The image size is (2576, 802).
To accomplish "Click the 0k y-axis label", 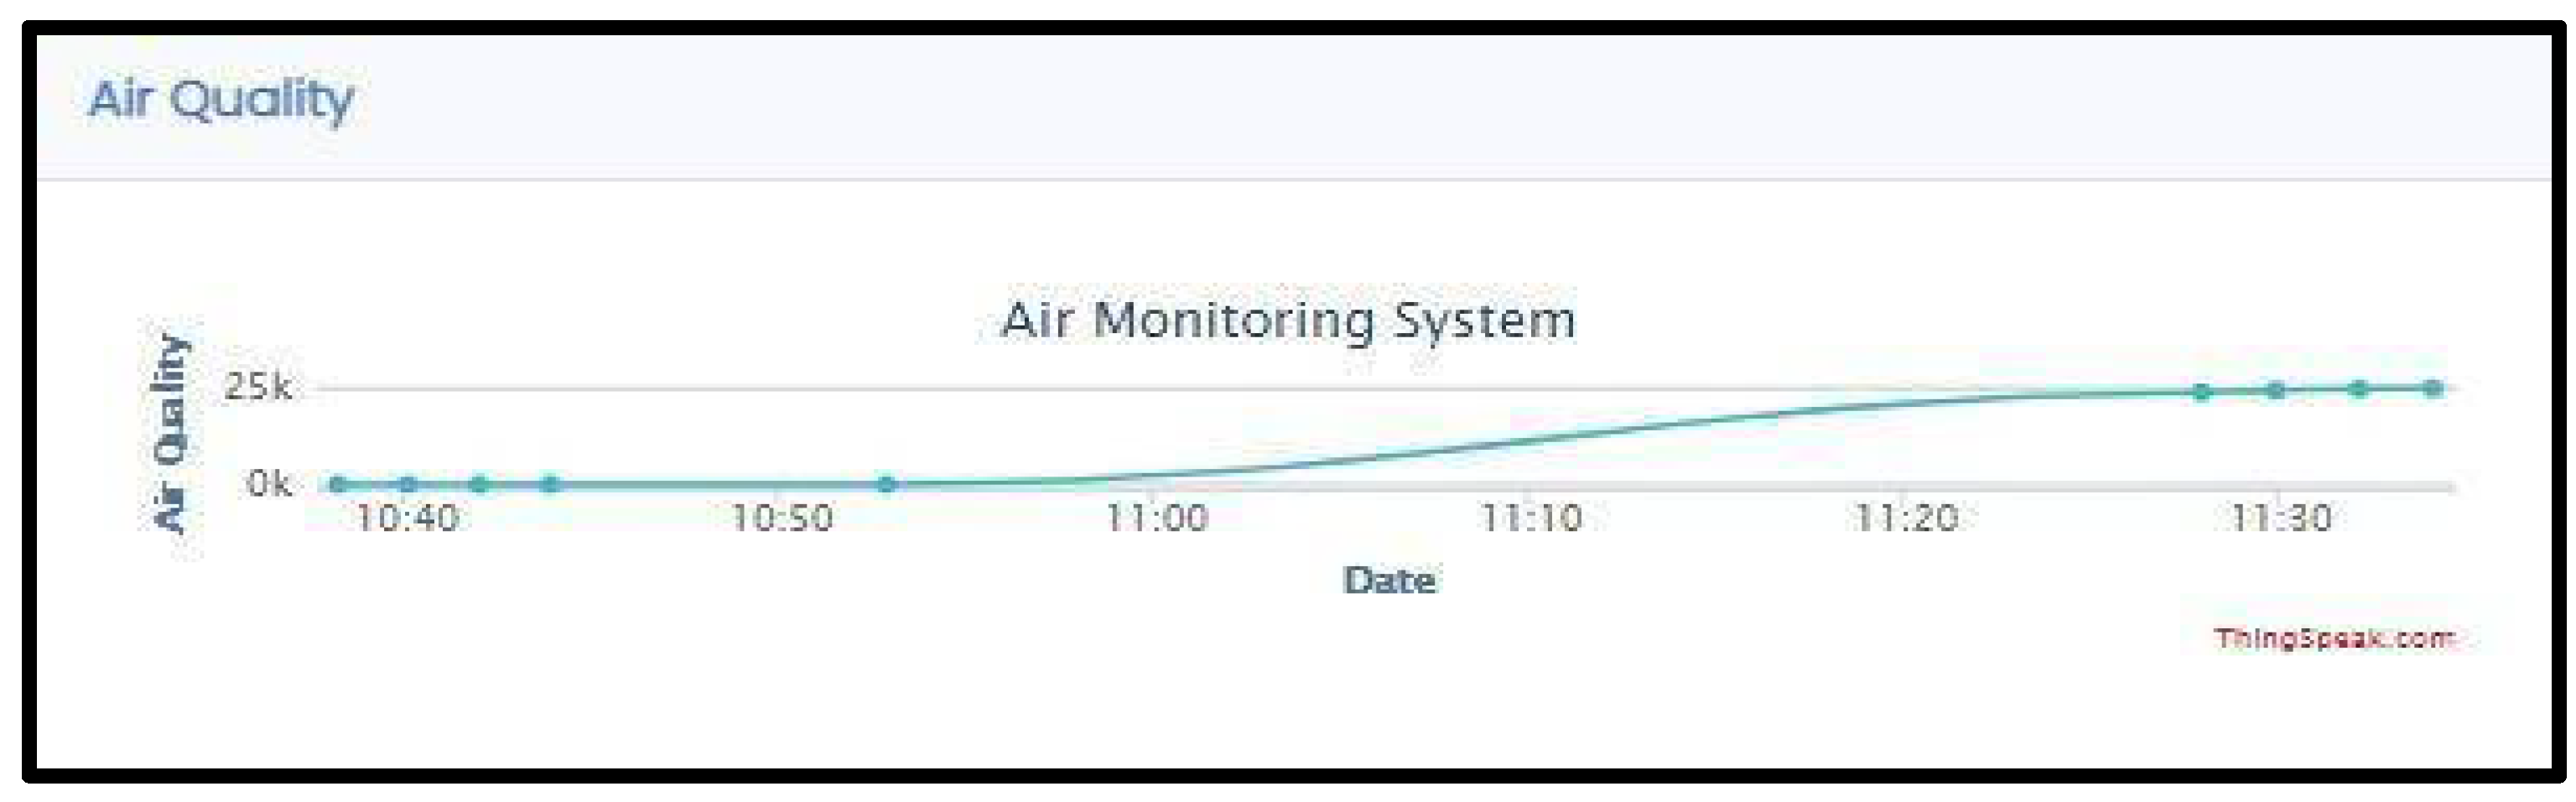I will tap(268, 484).
